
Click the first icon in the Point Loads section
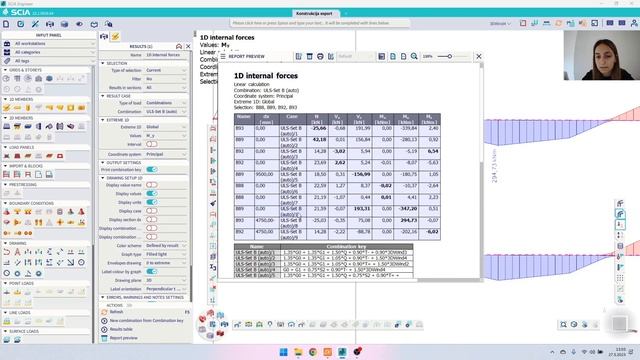7,292
